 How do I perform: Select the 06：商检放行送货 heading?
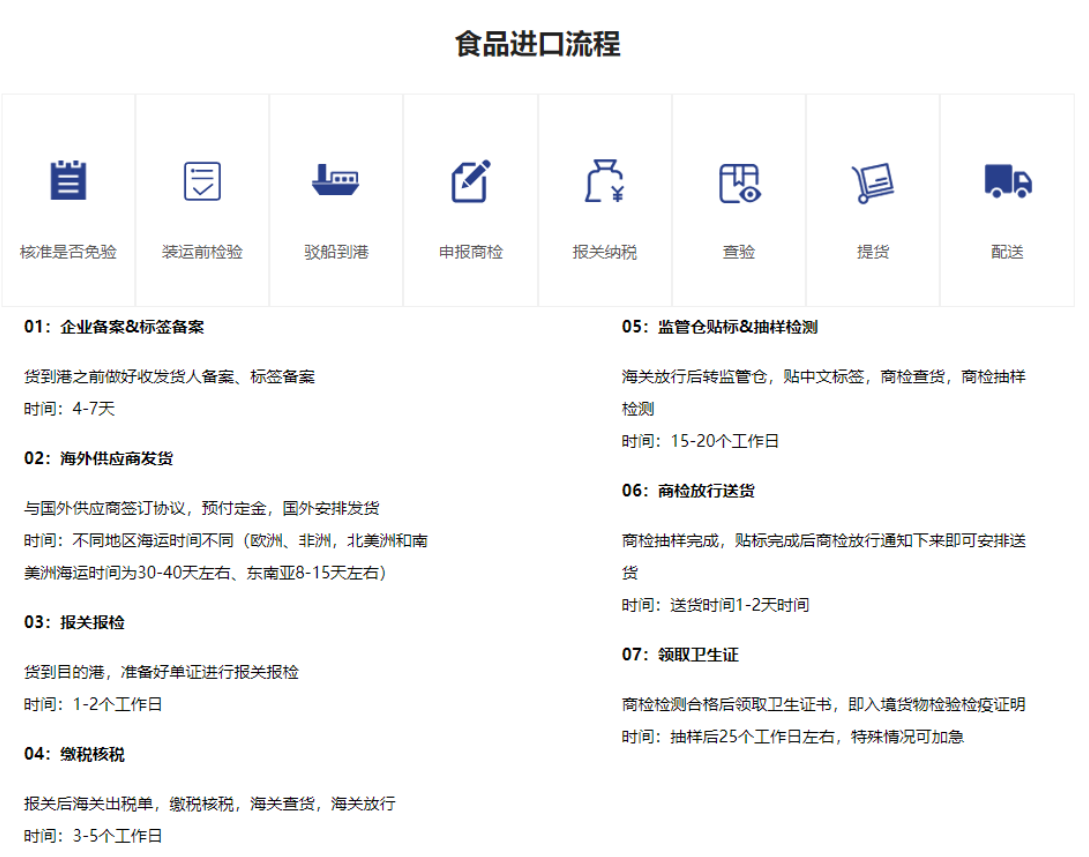coord(689,491)
